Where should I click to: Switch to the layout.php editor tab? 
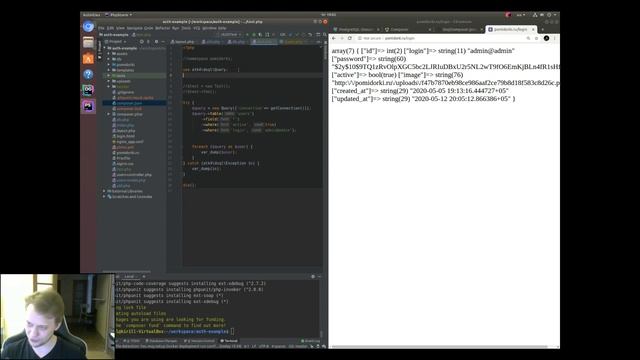[183, 42]
